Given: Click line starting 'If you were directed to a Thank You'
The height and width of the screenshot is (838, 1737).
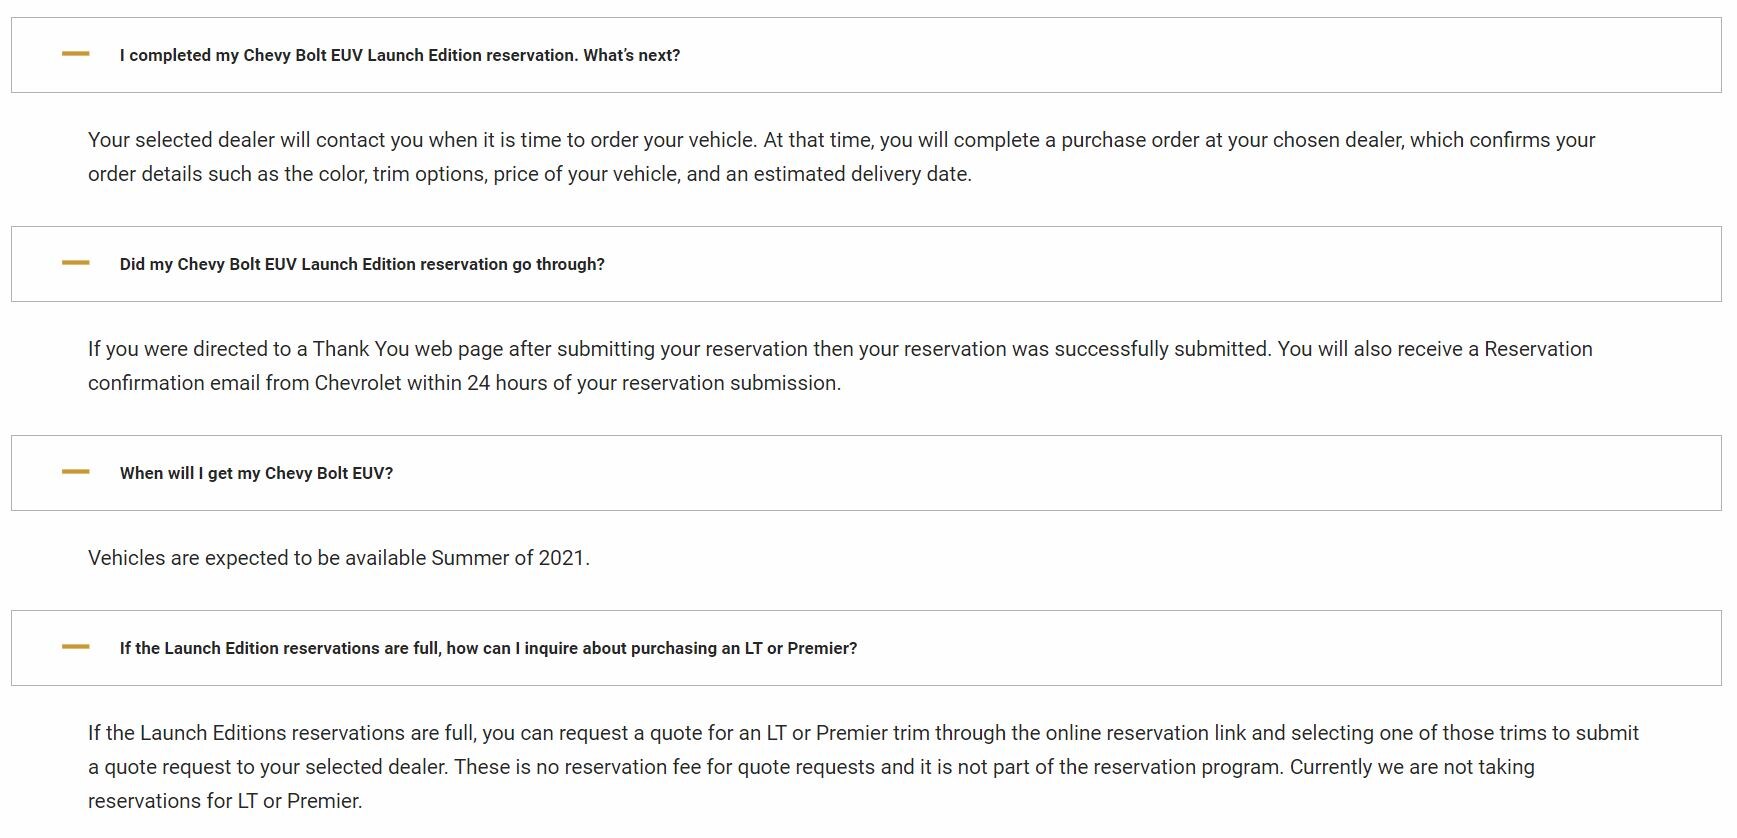Looking at the screenshot, I should click(x=839, y=349).
